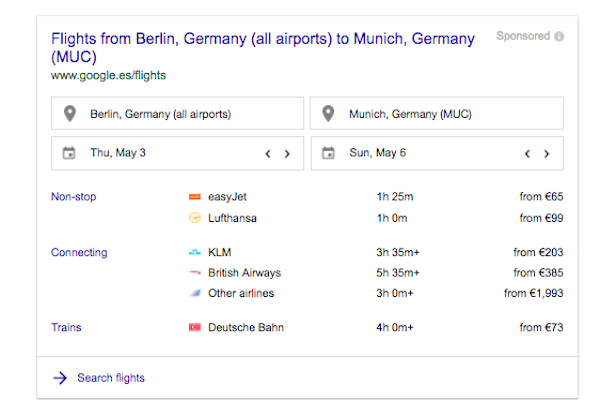Screen dimensions: 600x400
Task: Click the Search flights link
Action: point(111,378)
